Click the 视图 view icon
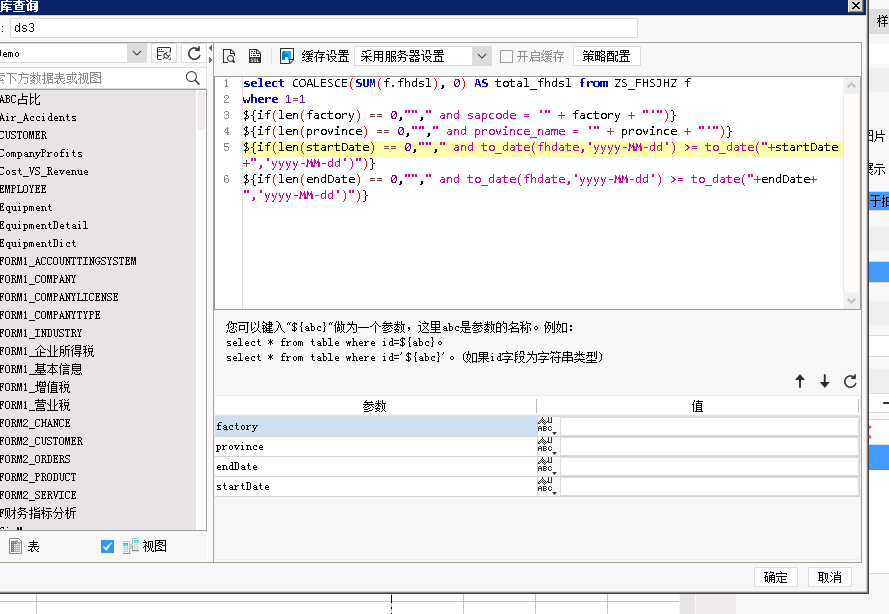Screen dimensions: 889x614 pos(131,546)
